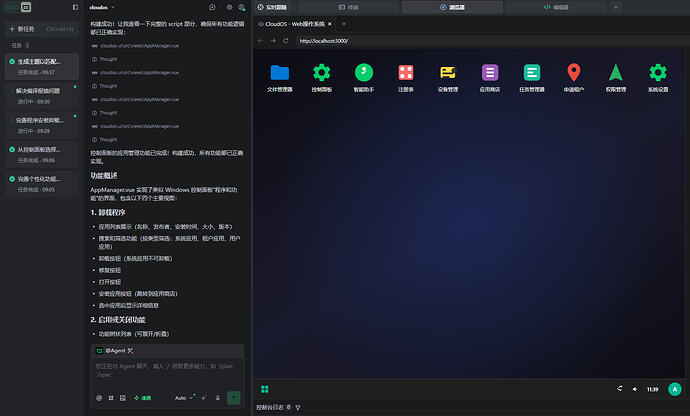690x416 pixels.
Task: Open the 任务管理器 teal icon
Action: [532, 77]
